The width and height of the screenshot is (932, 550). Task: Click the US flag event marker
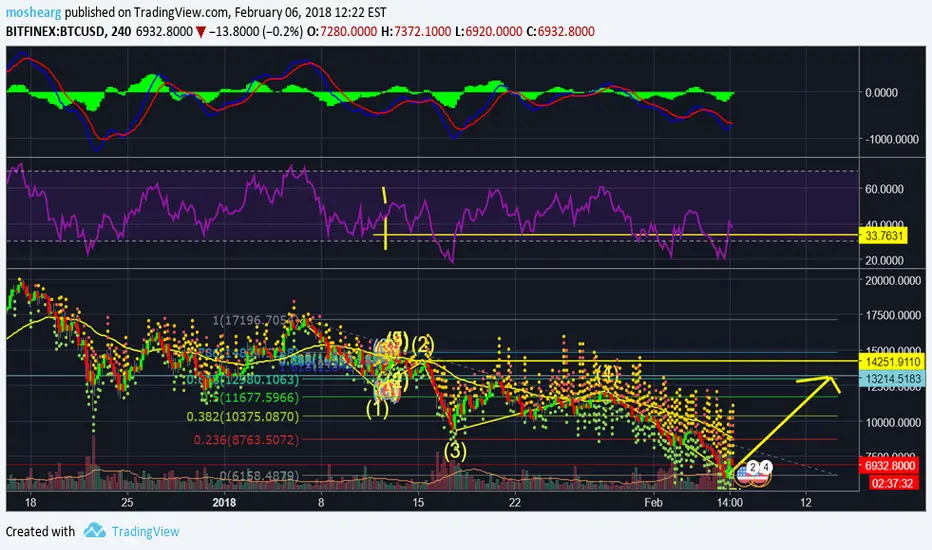pyautogui.click(x=744, y=474)
